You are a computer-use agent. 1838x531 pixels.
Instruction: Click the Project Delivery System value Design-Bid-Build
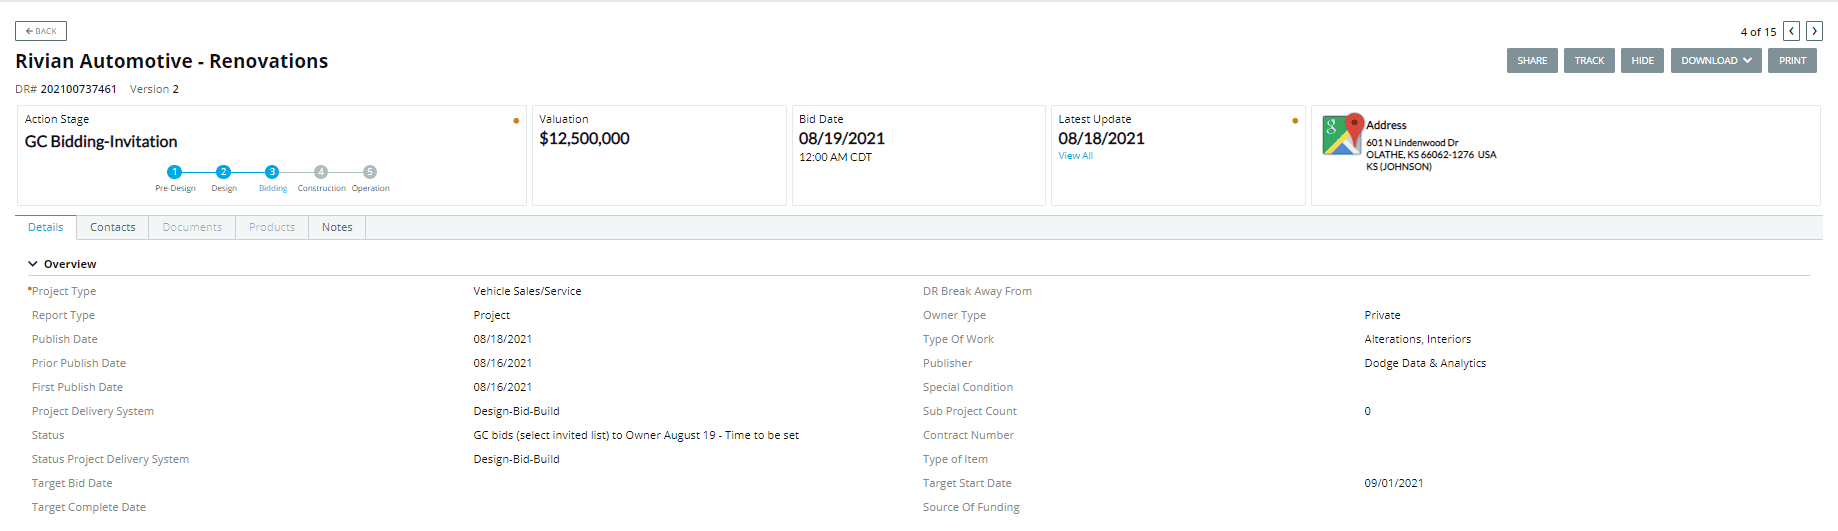(x=516, y=411)
